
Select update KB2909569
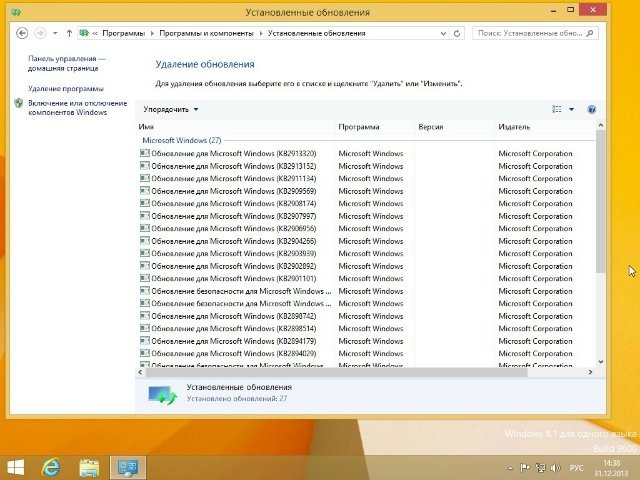click(234, 191)
